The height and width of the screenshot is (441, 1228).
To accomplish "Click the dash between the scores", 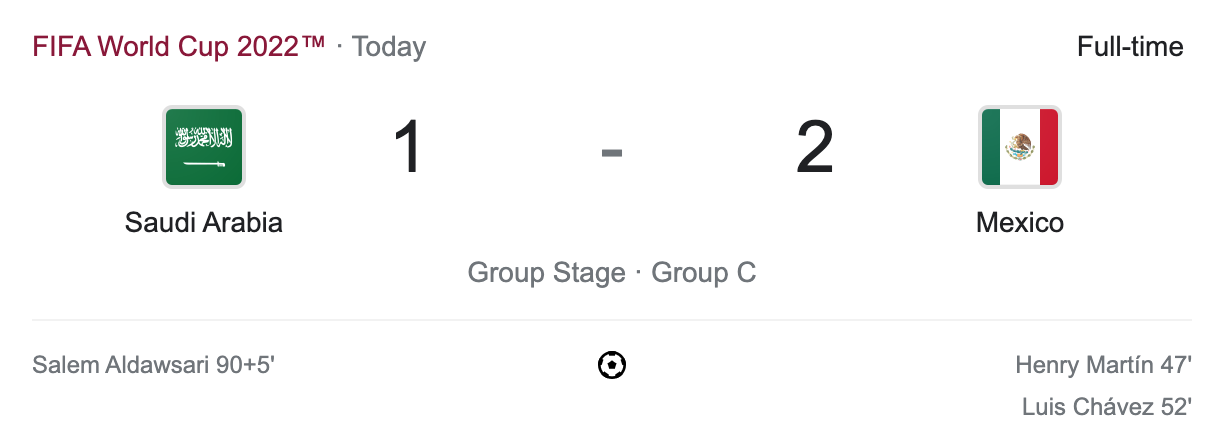I will pos(612,152).
